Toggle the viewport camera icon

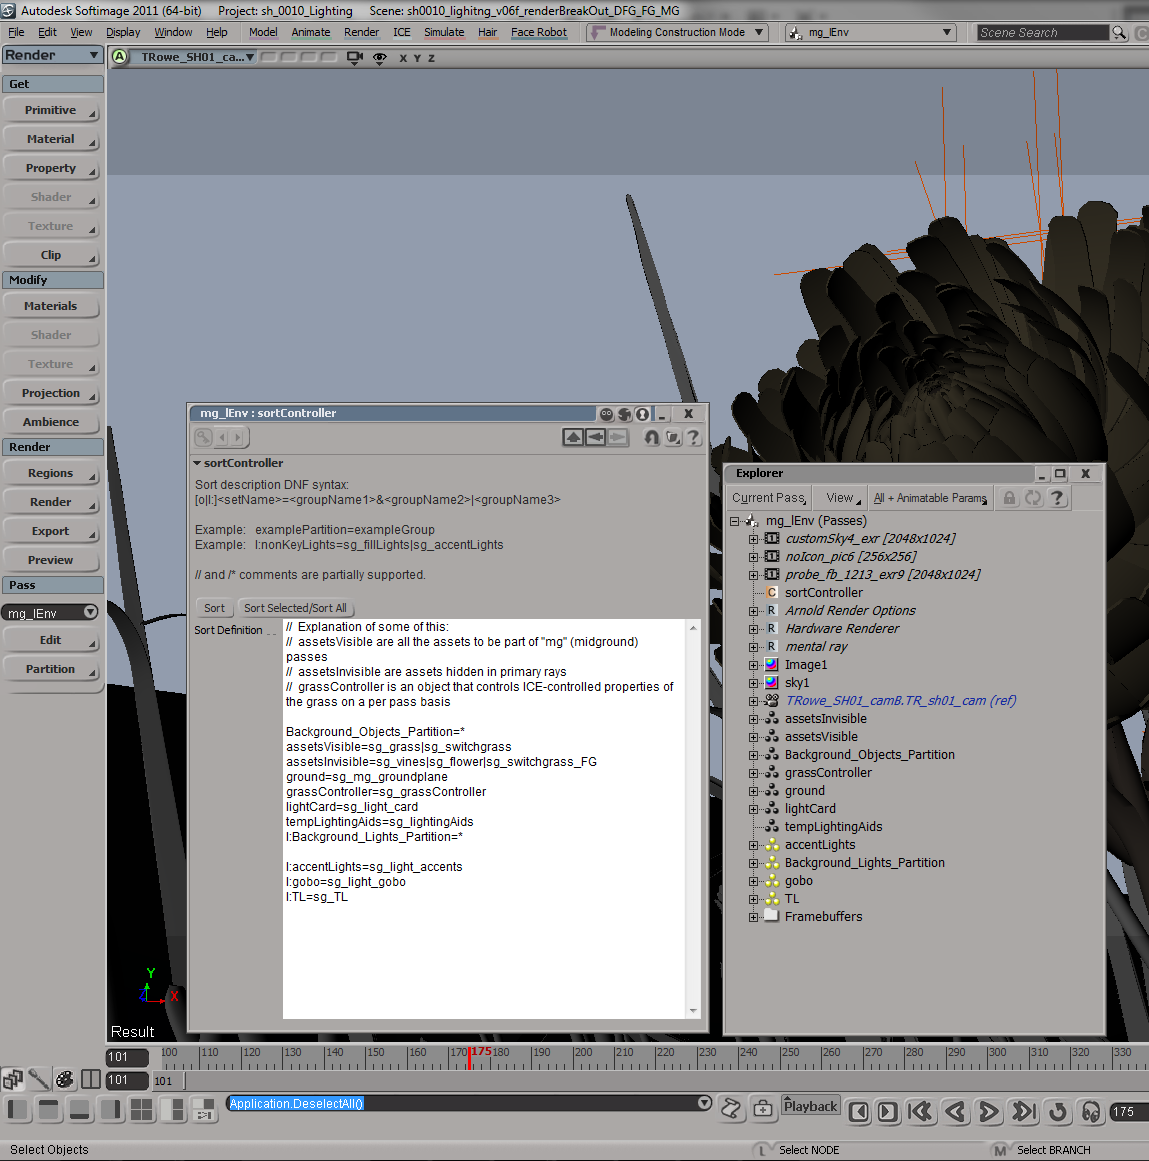tap(354, 58)
